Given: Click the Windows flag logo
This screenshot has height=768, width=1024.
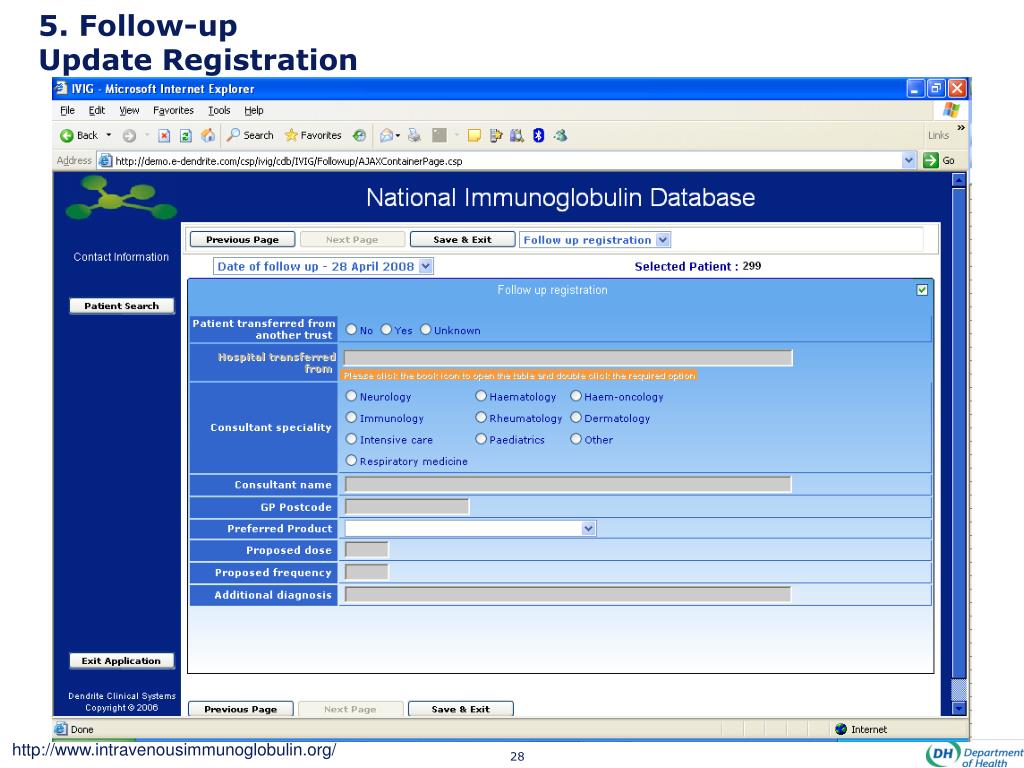Looking at the screenshot, I should (951, 110).
